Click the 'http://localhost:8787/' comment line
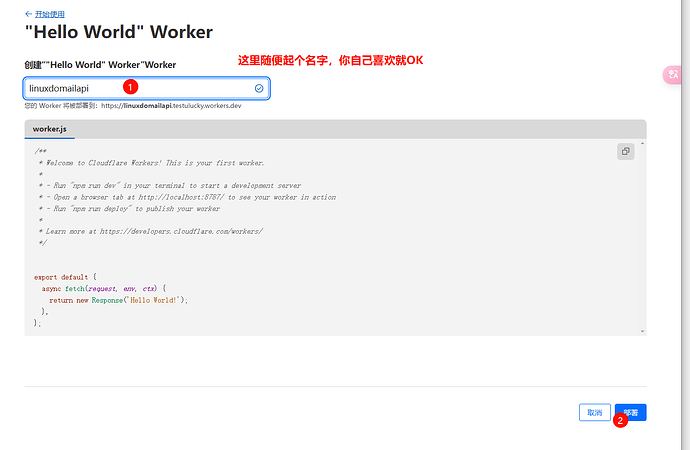Image resolution: width=690 pixels, height=450 pixels. click(x=187, y=197)
